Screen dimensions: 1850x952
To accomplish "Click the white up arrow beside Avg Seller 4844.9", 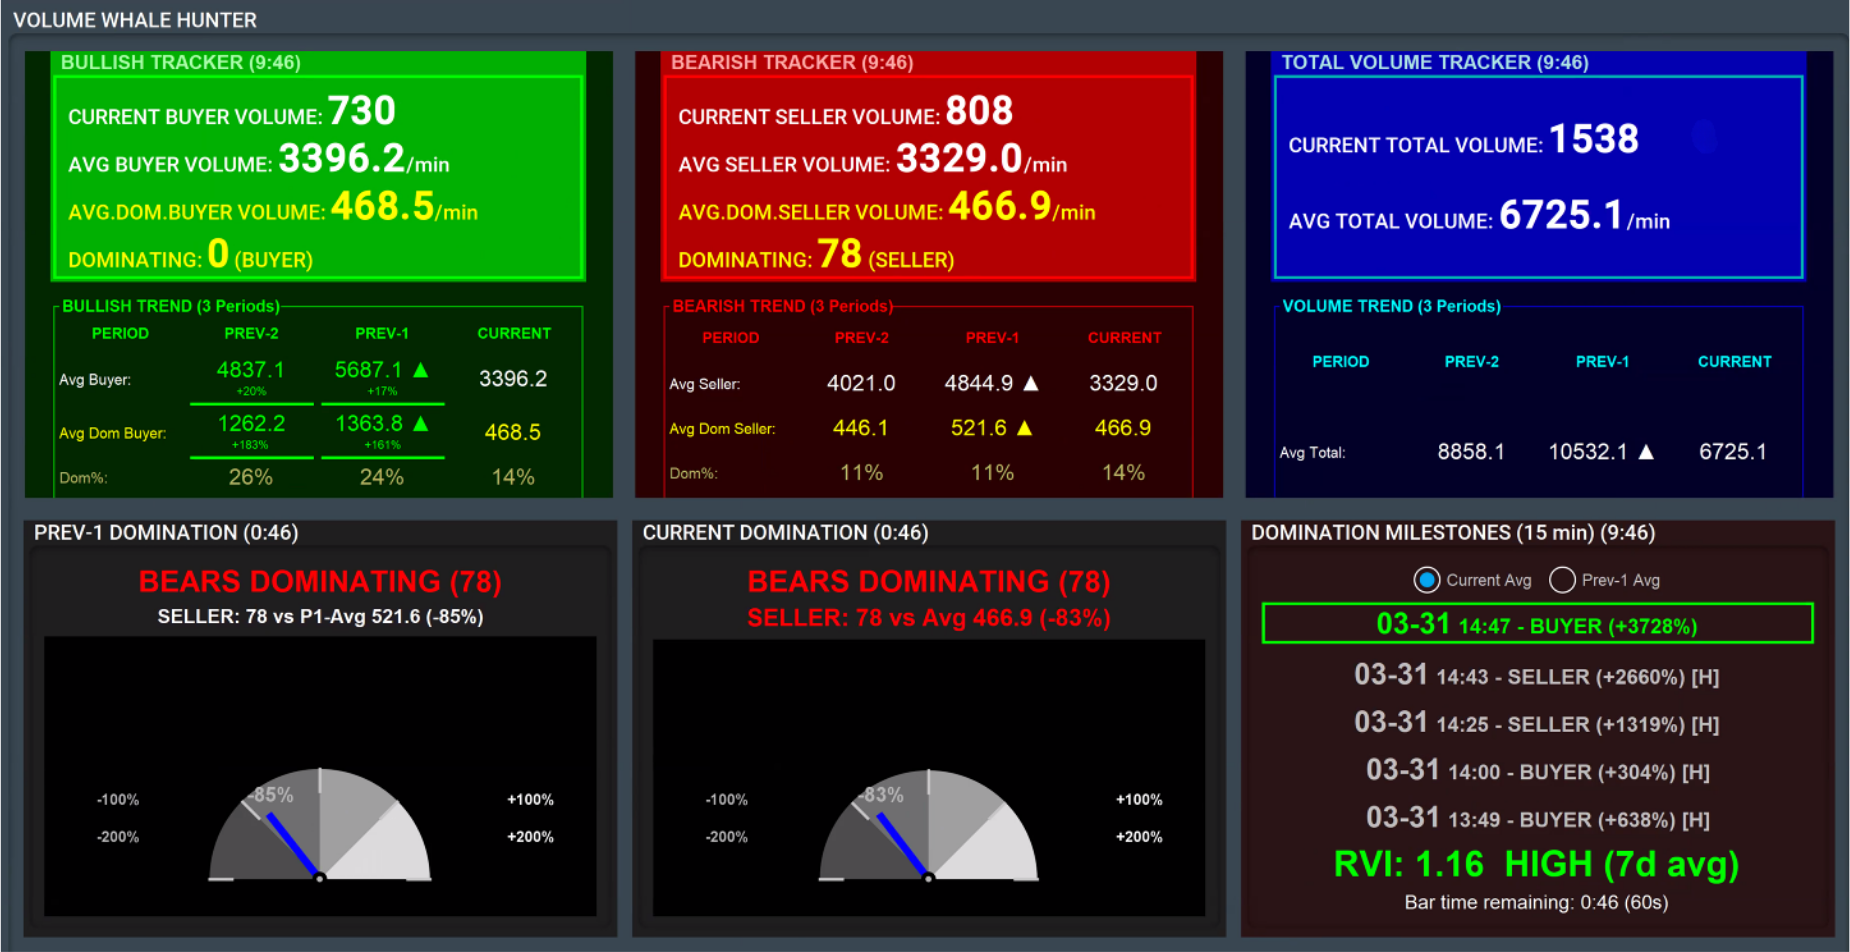I will pos(1031,383).
